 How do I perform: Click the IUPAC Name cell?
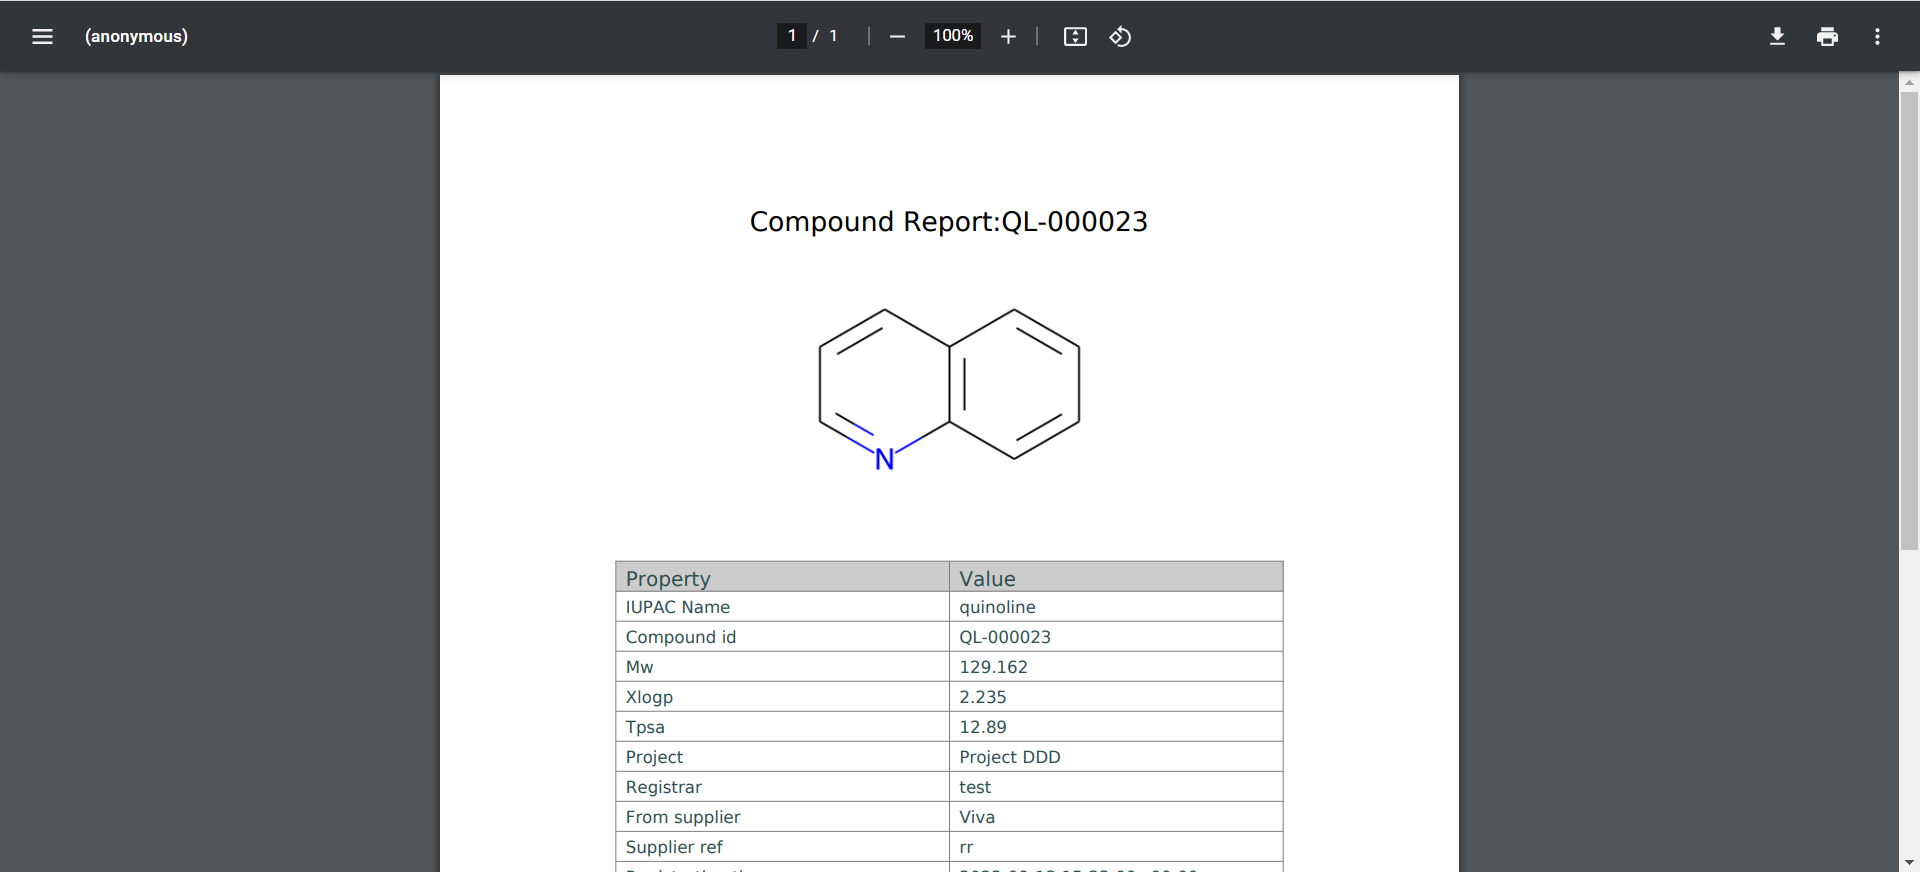[782, 607]
